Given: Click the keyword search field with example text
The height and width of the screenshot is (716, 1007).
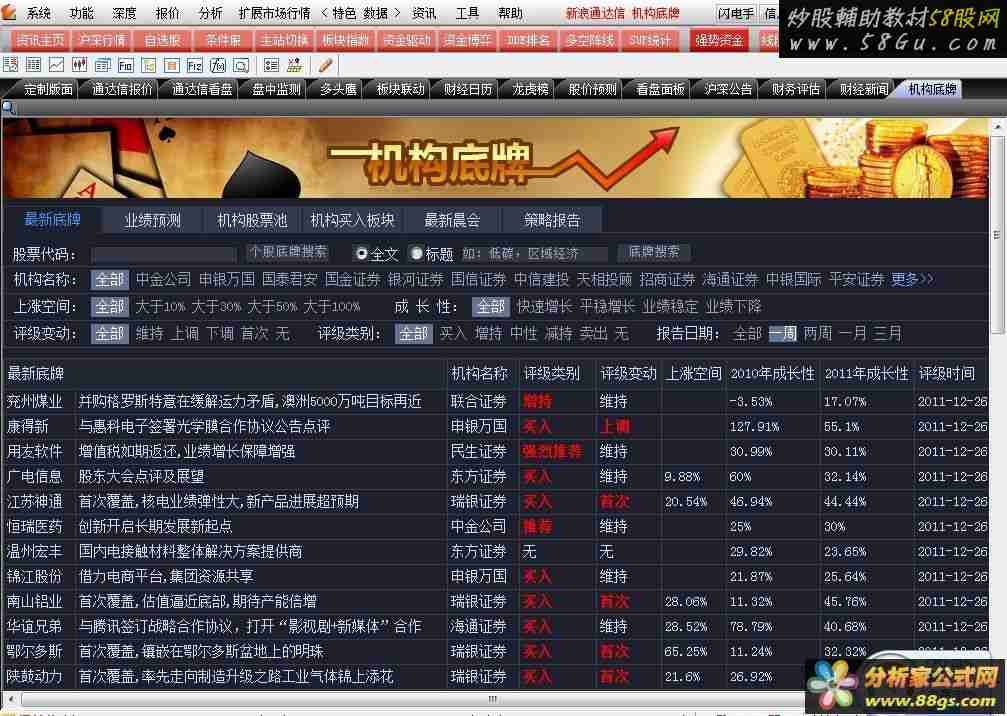Looking at the screenshot, I should (534, 254).
